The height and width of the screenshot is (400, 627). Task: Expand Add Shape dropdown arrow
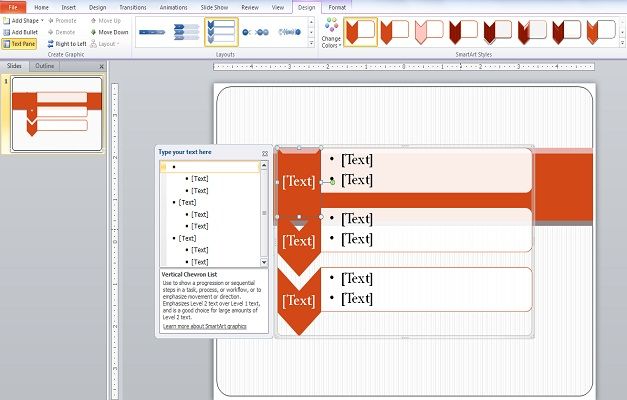click(42, 20)
